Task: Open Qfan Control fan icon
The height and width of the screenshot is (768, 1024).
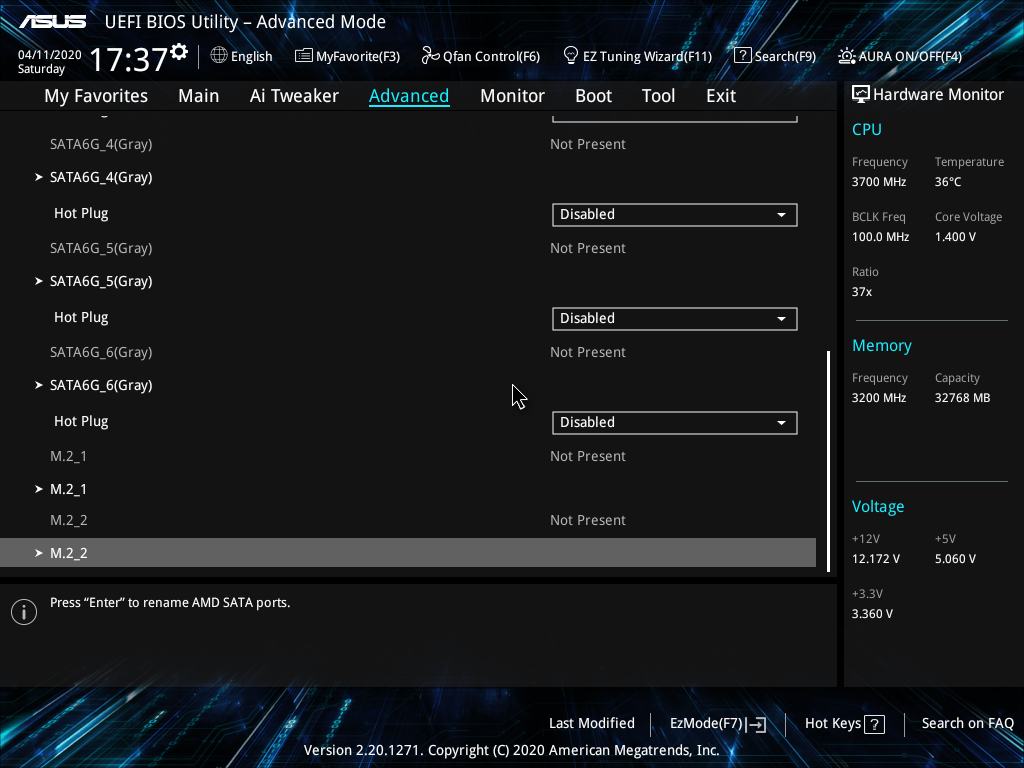Action: (430, 56)
